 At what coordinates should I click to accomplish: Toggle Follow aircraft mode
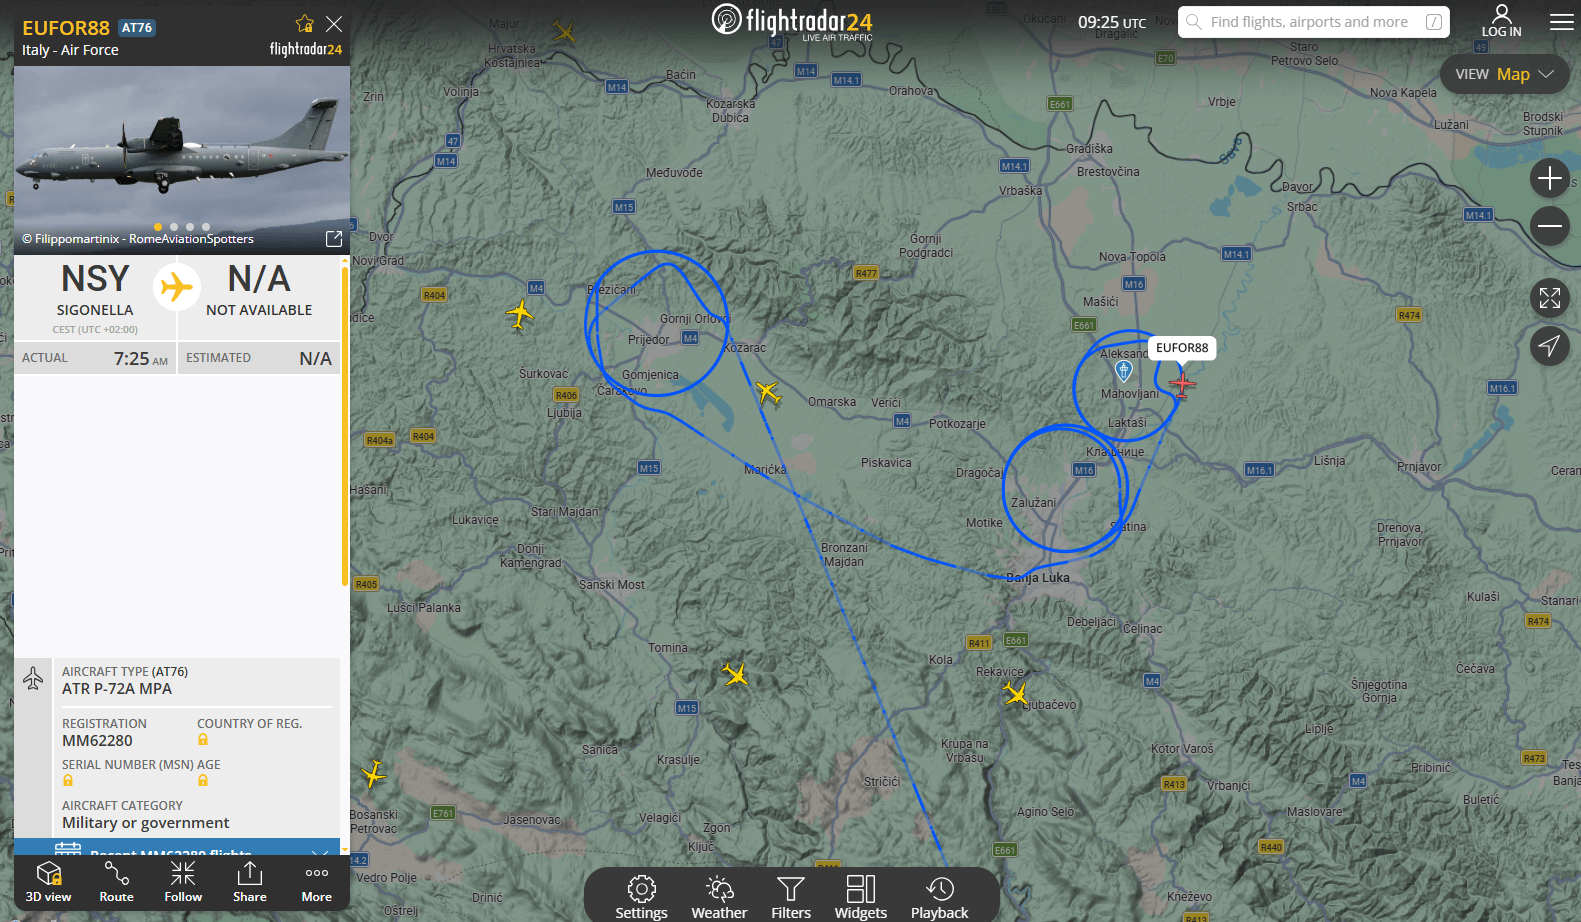click(x=183, y=881)
